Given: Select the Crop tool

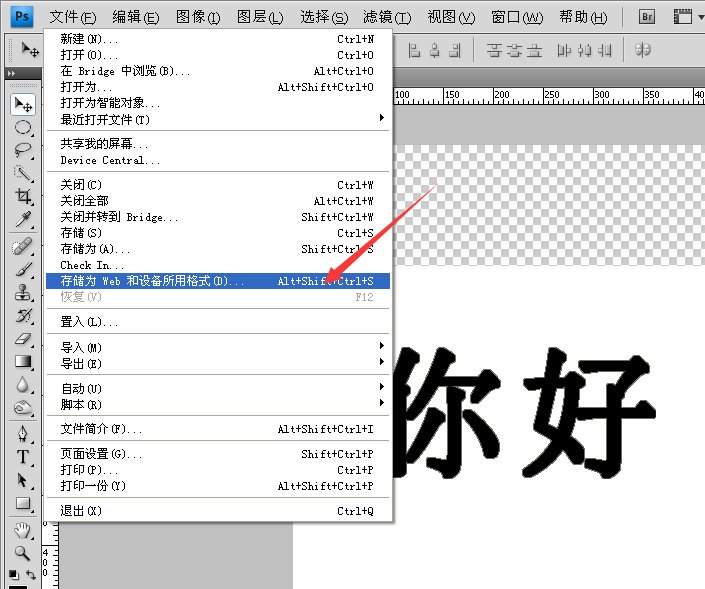Looking at the screenshot, I should [x=23, y=196].
